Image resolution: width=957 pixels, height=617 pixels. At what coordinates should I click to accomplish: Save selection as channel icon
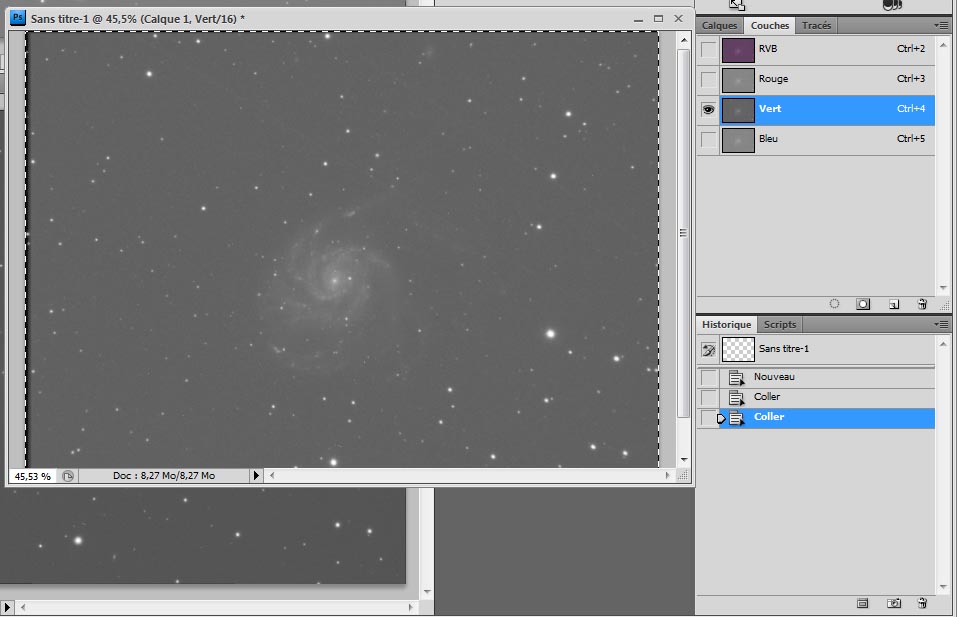(x=863, y=304)
